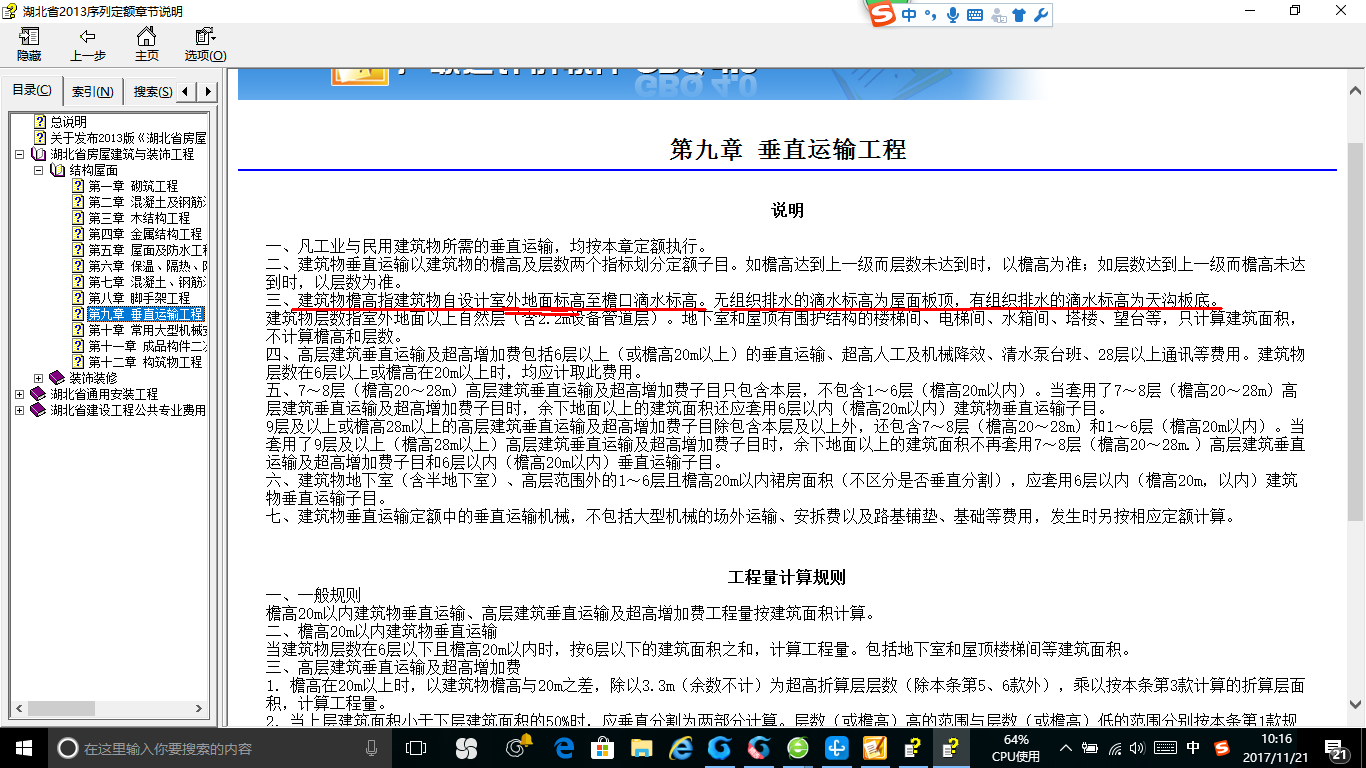Select 第八章 脚手架工程 topic
The height and width of the screenshot is (768, 1366).
139,298
